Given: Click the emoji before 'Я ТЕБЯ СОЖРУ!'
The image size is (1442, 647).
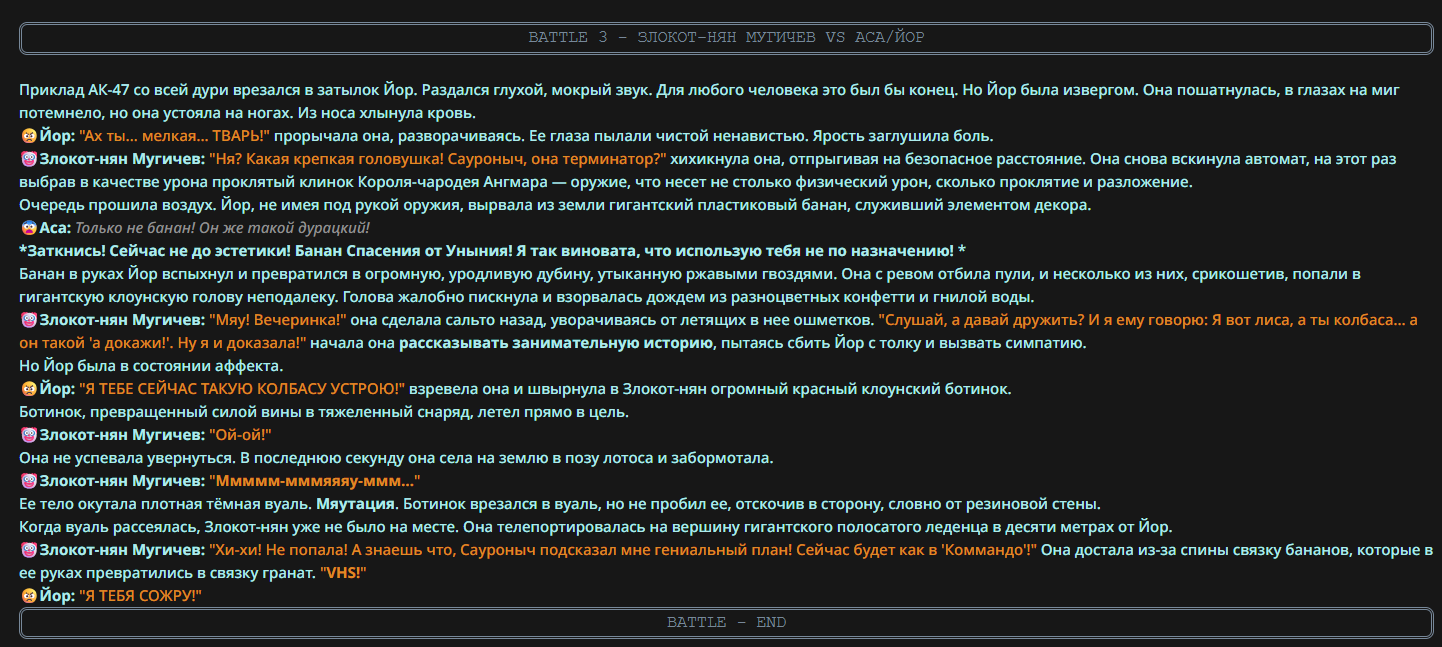Looking at the screenshot, I should tap(28, 596).
